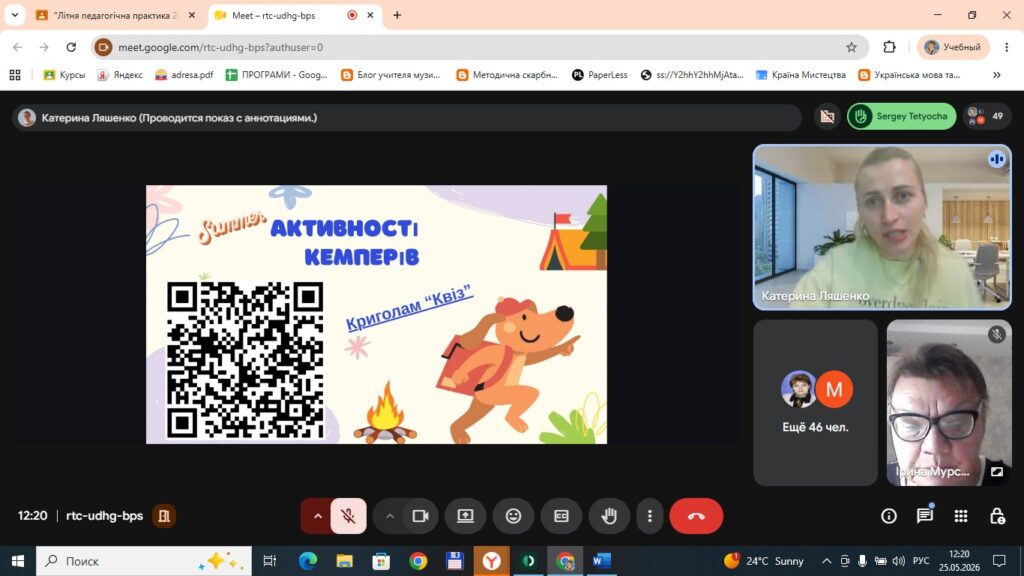Image resolution: width=1024 pixels, height=576 pixels.
Task: Leave the call with red hang-up button
Action: 696,516
